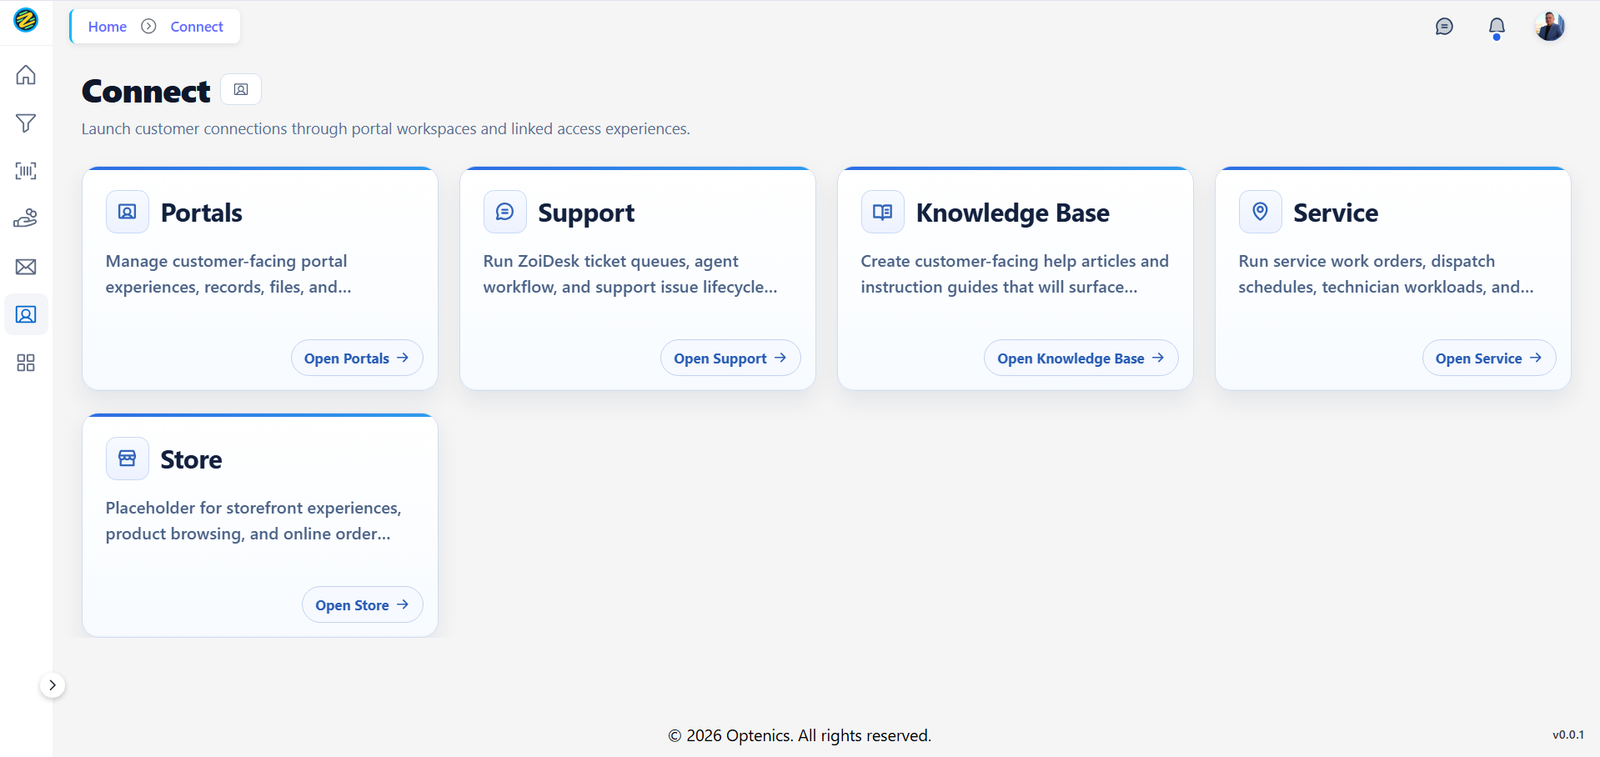The height and width of the screenshot is (757, 1600).
Task: Open the Home icon in sidebar
Action: point(26,75)
